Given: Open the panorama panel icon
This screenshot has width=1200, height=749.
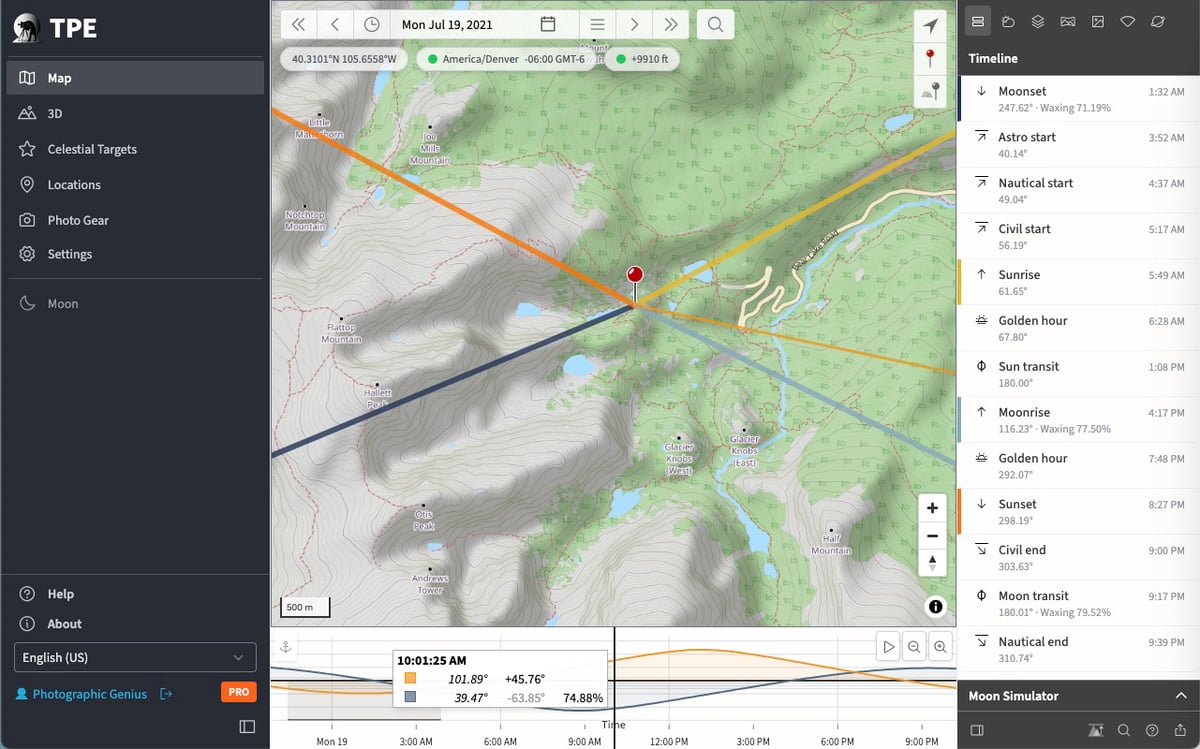Looking at the screenshot, I should point(1068,20).
